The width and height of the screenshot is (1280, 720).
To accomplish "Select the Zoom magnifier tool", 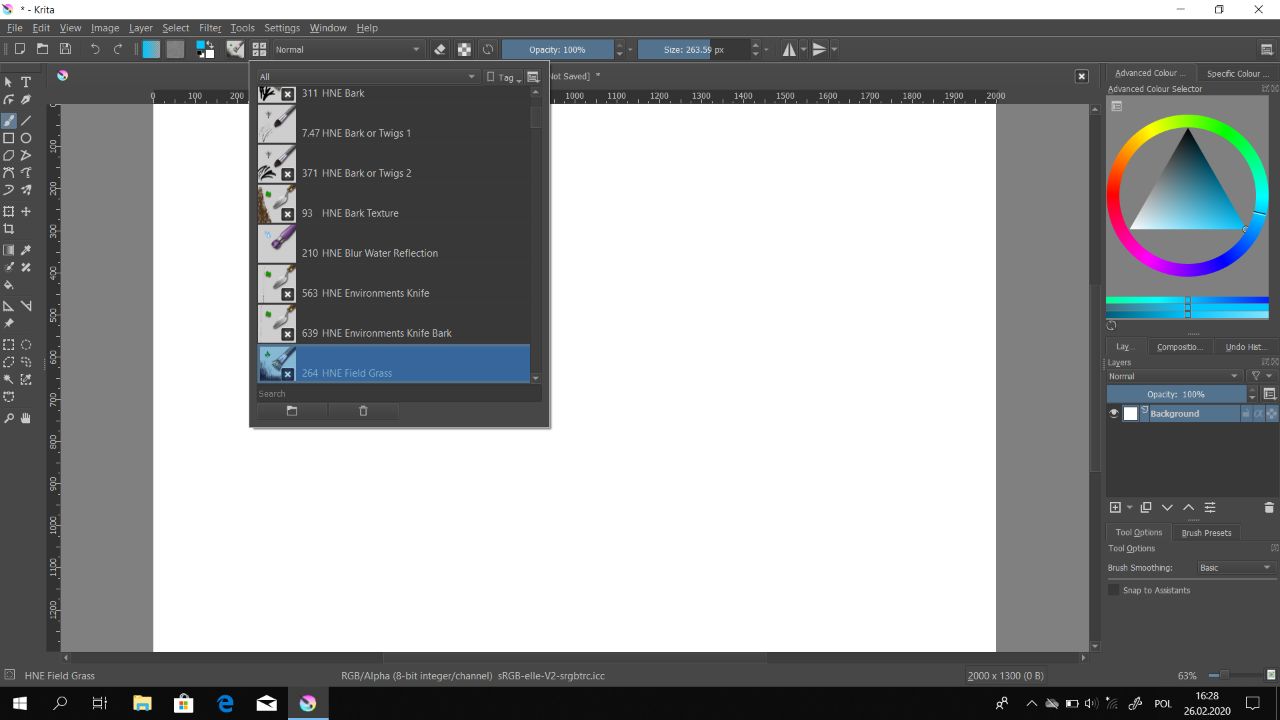I will 9,418.
